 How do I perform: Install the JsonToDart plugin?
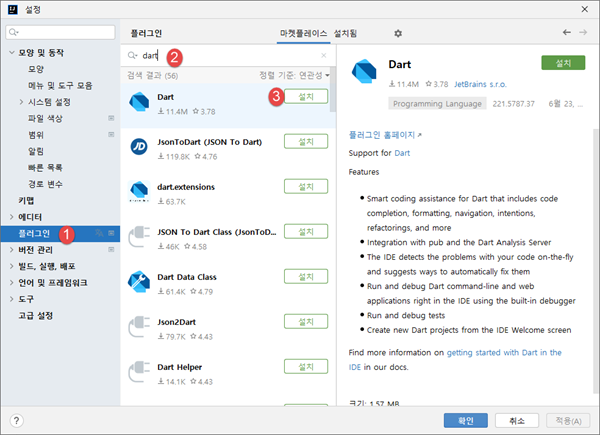(x=306, y=141)
